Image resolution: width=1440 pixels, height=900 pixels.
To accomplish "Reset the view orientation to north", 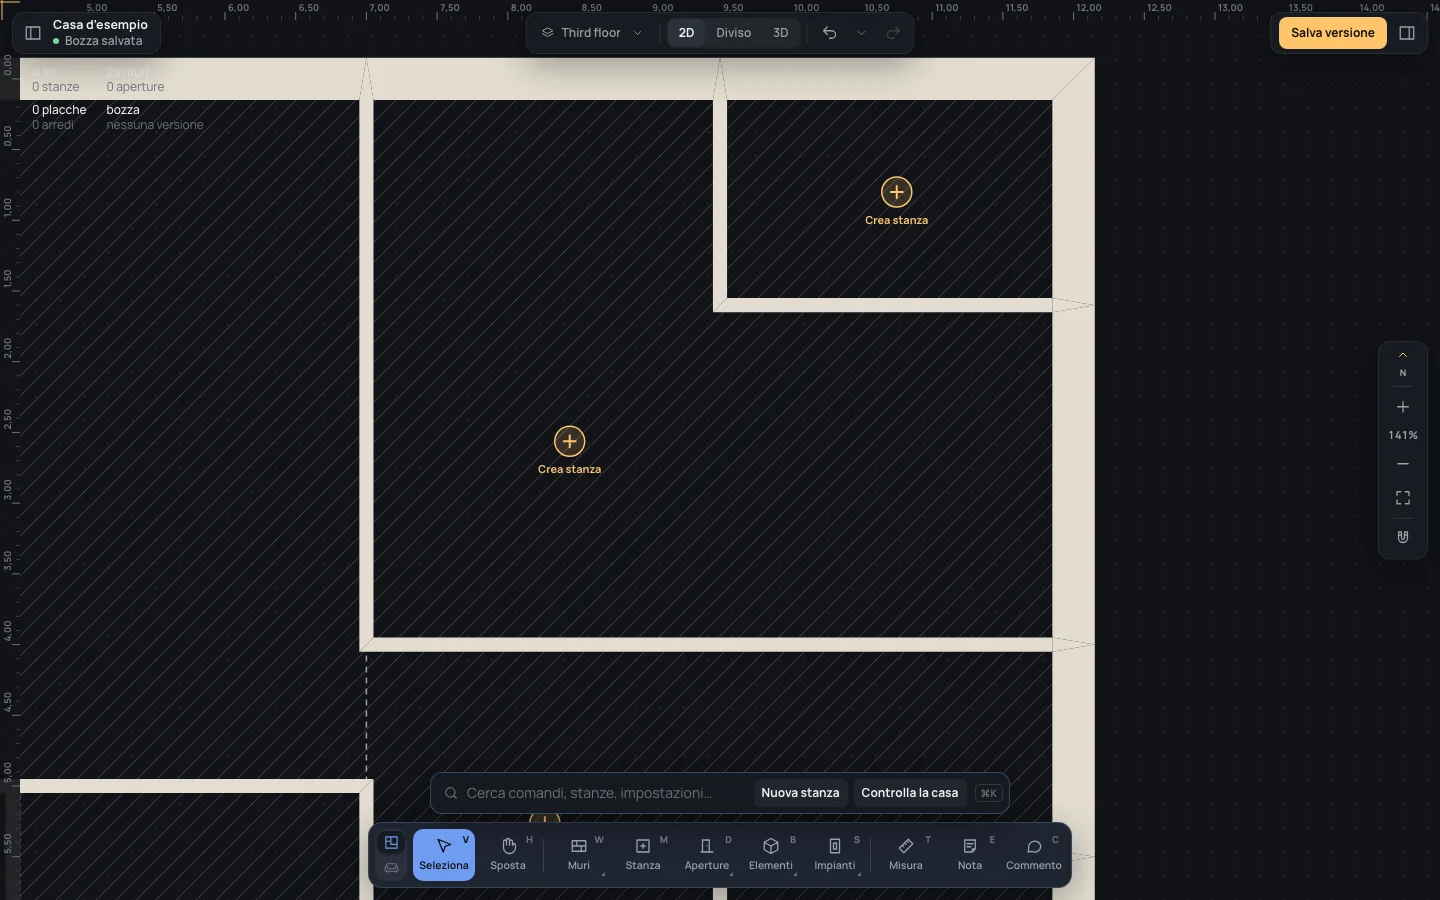I will [x=1403, y=365].
